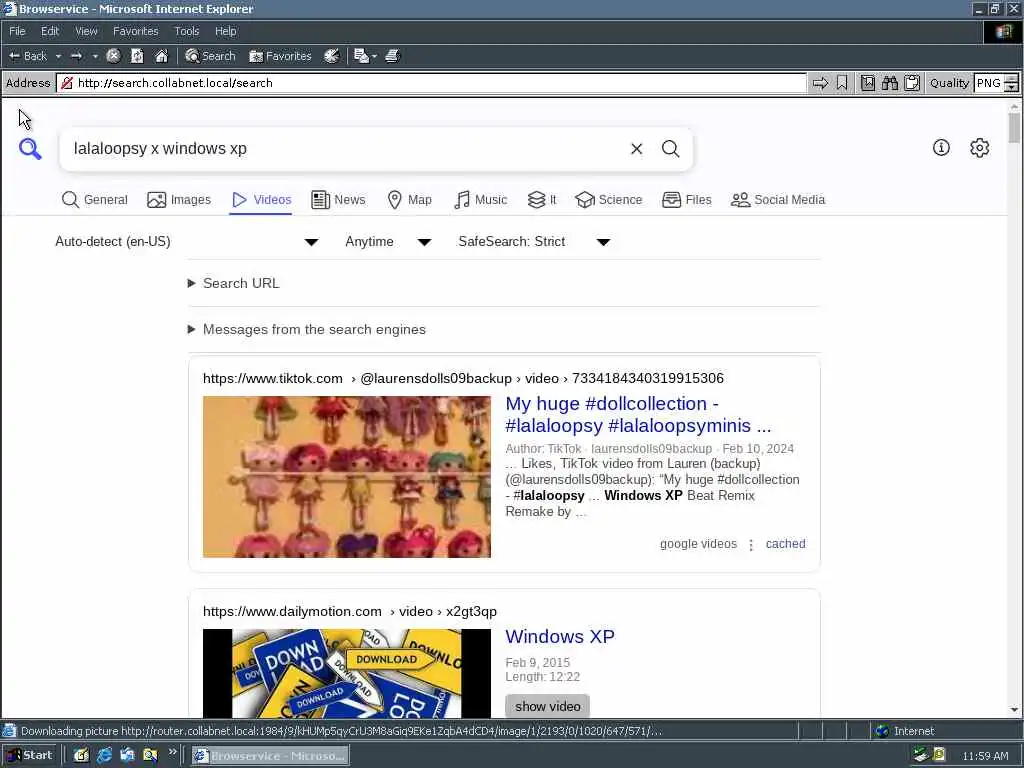This screenshot has width=1024, height=768.
Task: Open the Anytime time range dropdown
Action: point(388,242)
